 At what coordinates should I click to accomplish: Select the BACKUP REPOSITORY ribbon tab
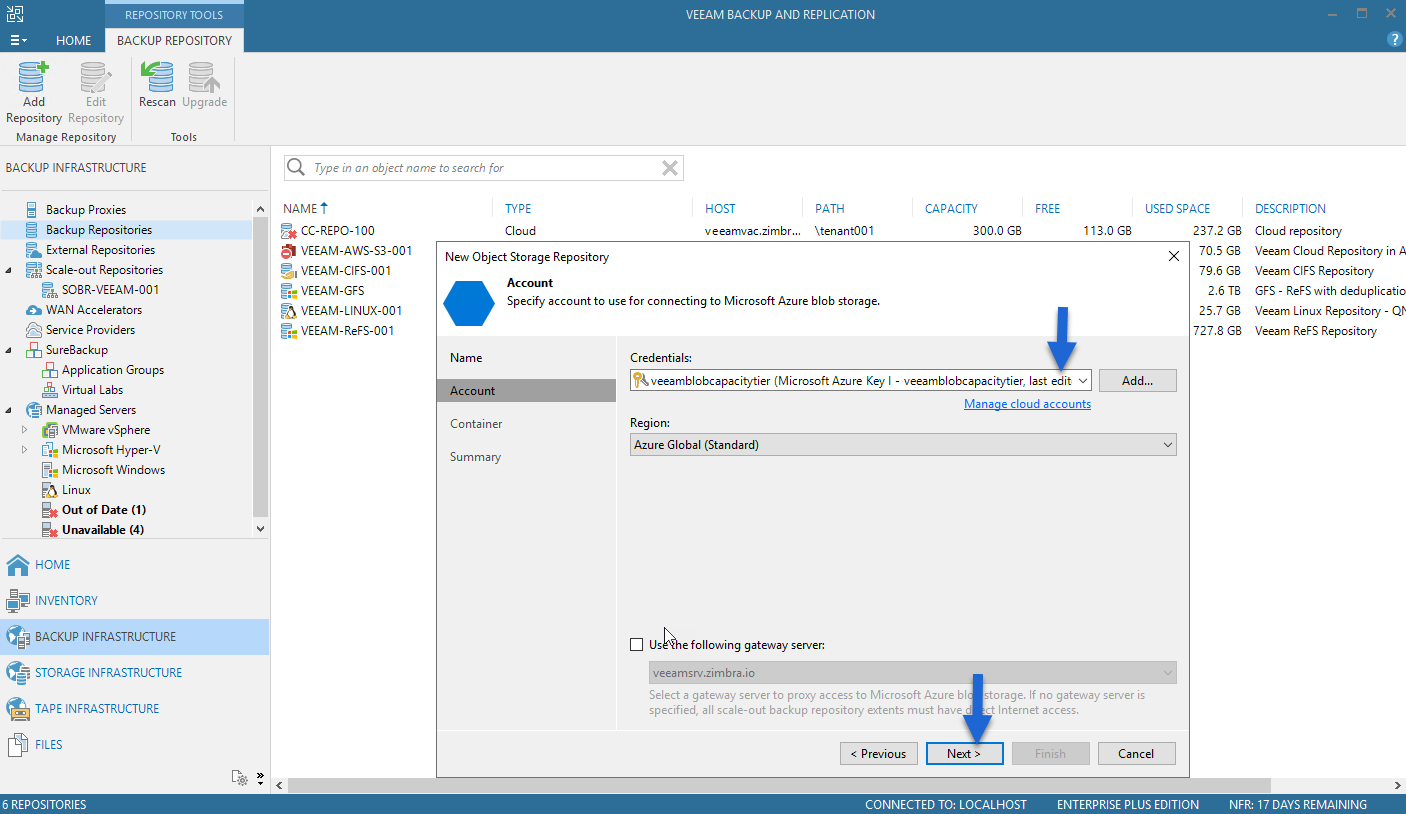[x=174, y=41]
